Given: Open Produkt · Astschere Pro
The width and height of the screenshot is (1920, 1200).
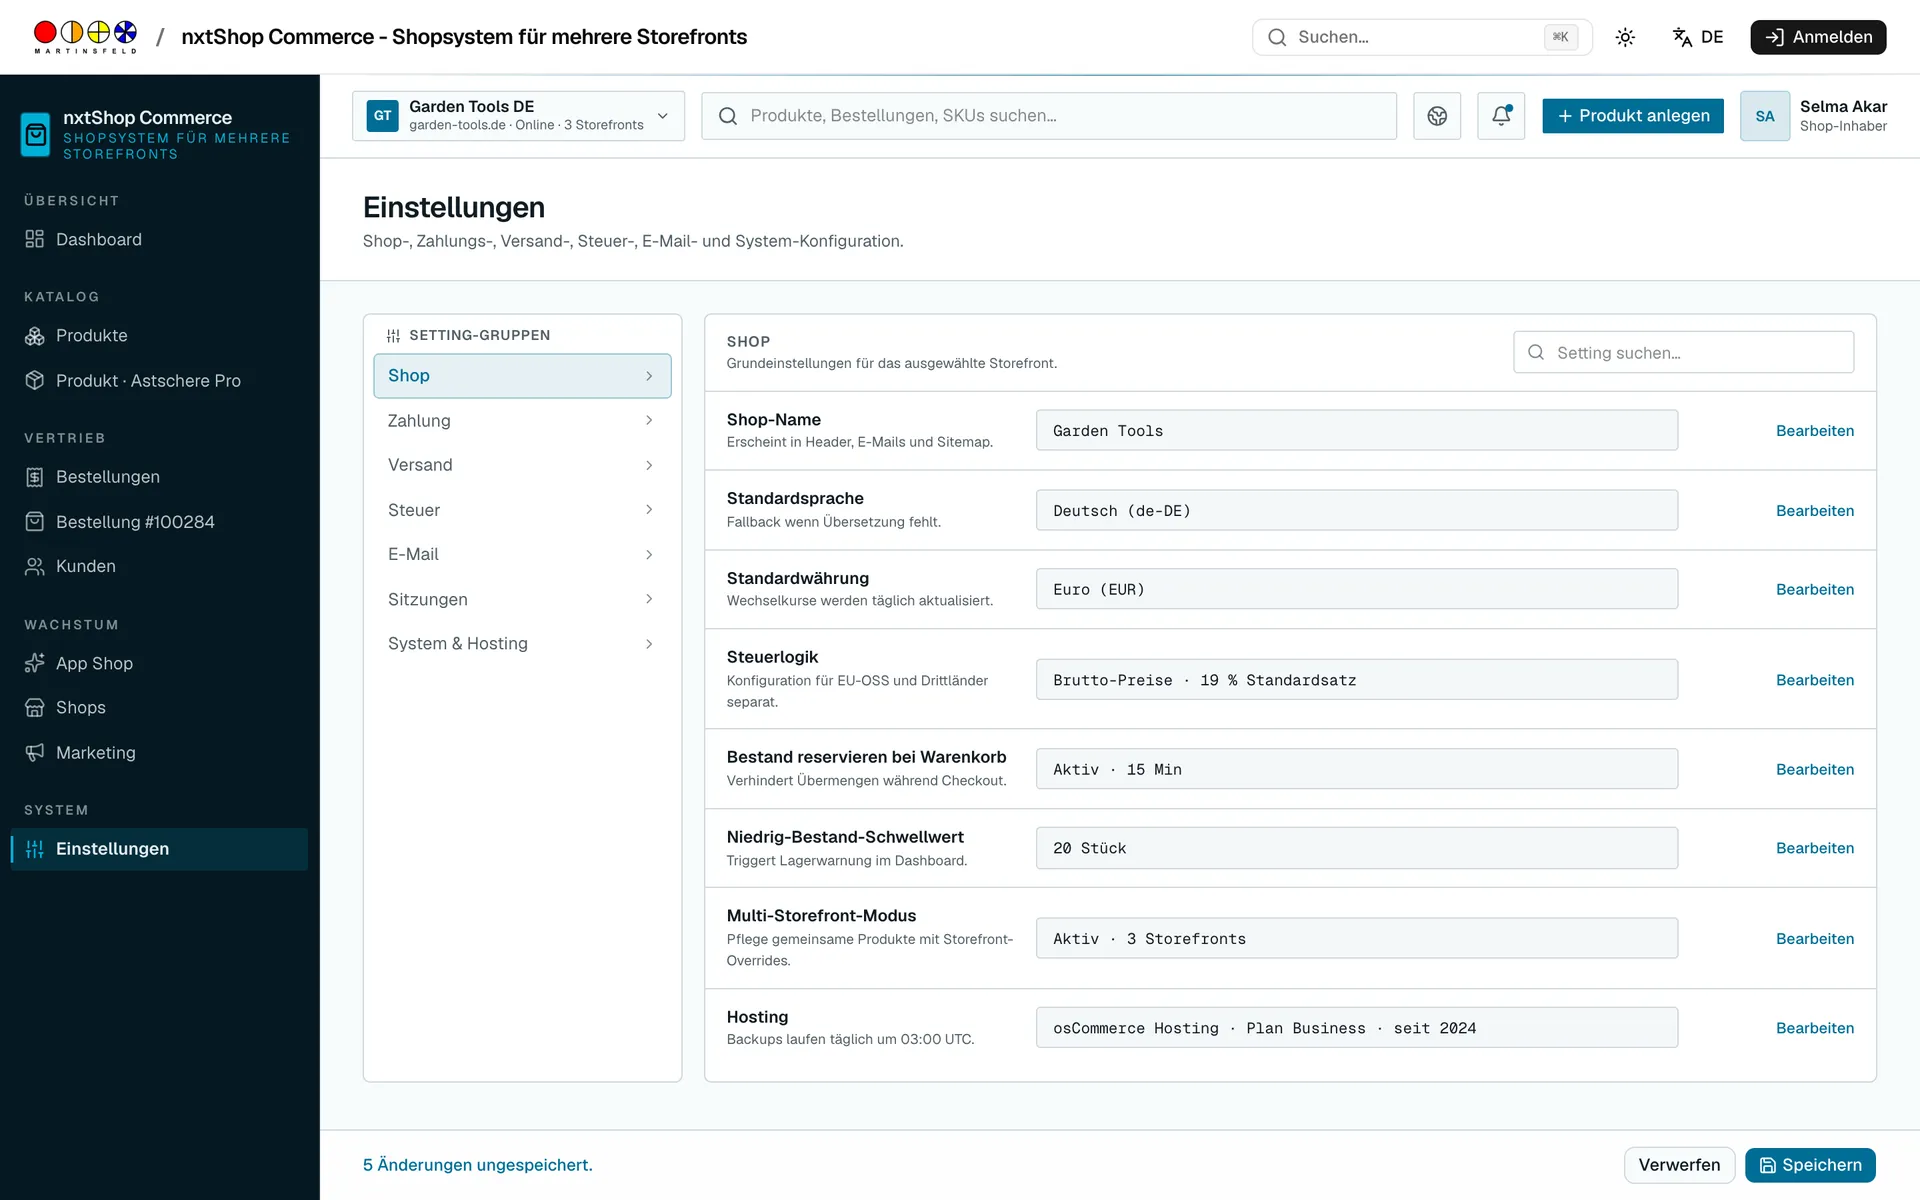Looking at the screenshot, I should 160,381.
